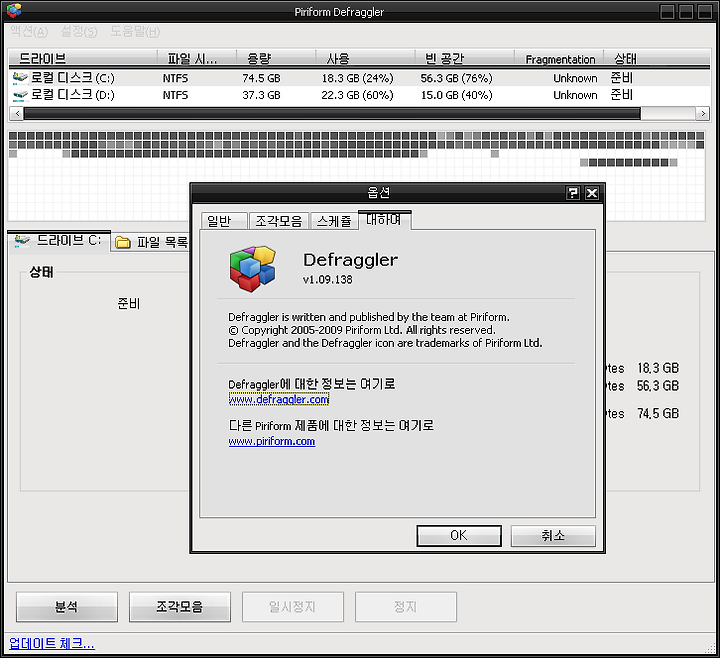The height and width of the screenshot is (658, 720).
Task: Click the drive list's right scroll arrow
Action: pyautogui.click(x=703, y=113)
